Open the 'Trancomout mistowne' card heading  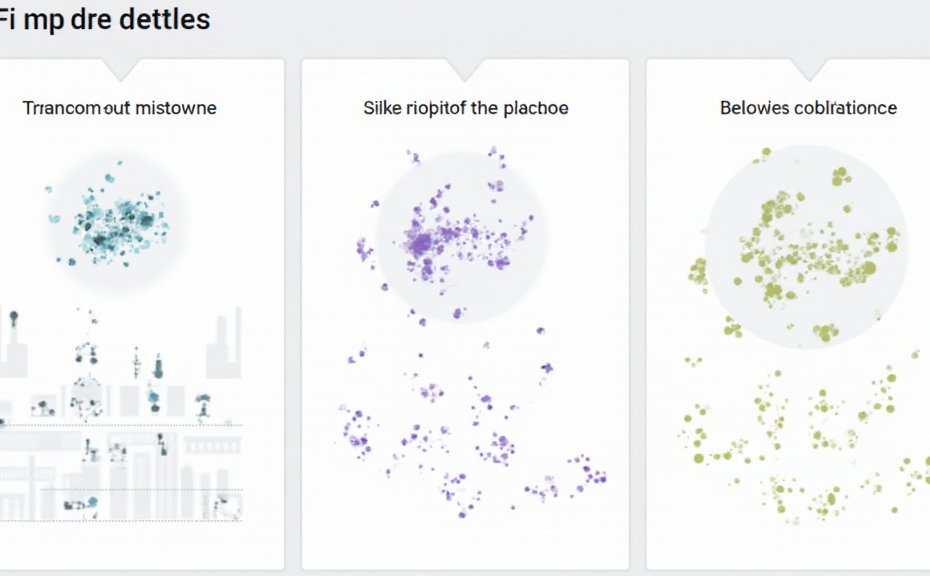(x=120, y=108)
